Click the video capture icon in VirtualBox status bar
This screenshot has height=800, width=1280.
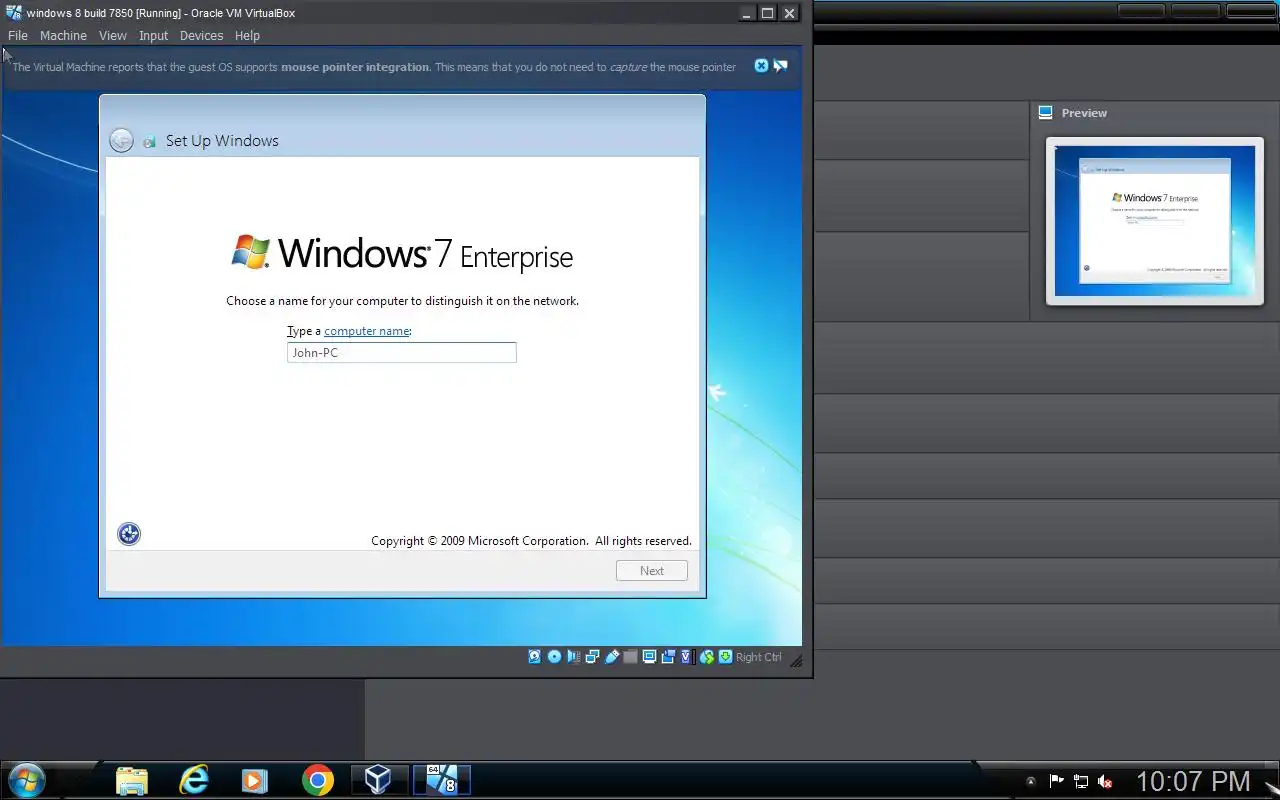click(668, 657)
